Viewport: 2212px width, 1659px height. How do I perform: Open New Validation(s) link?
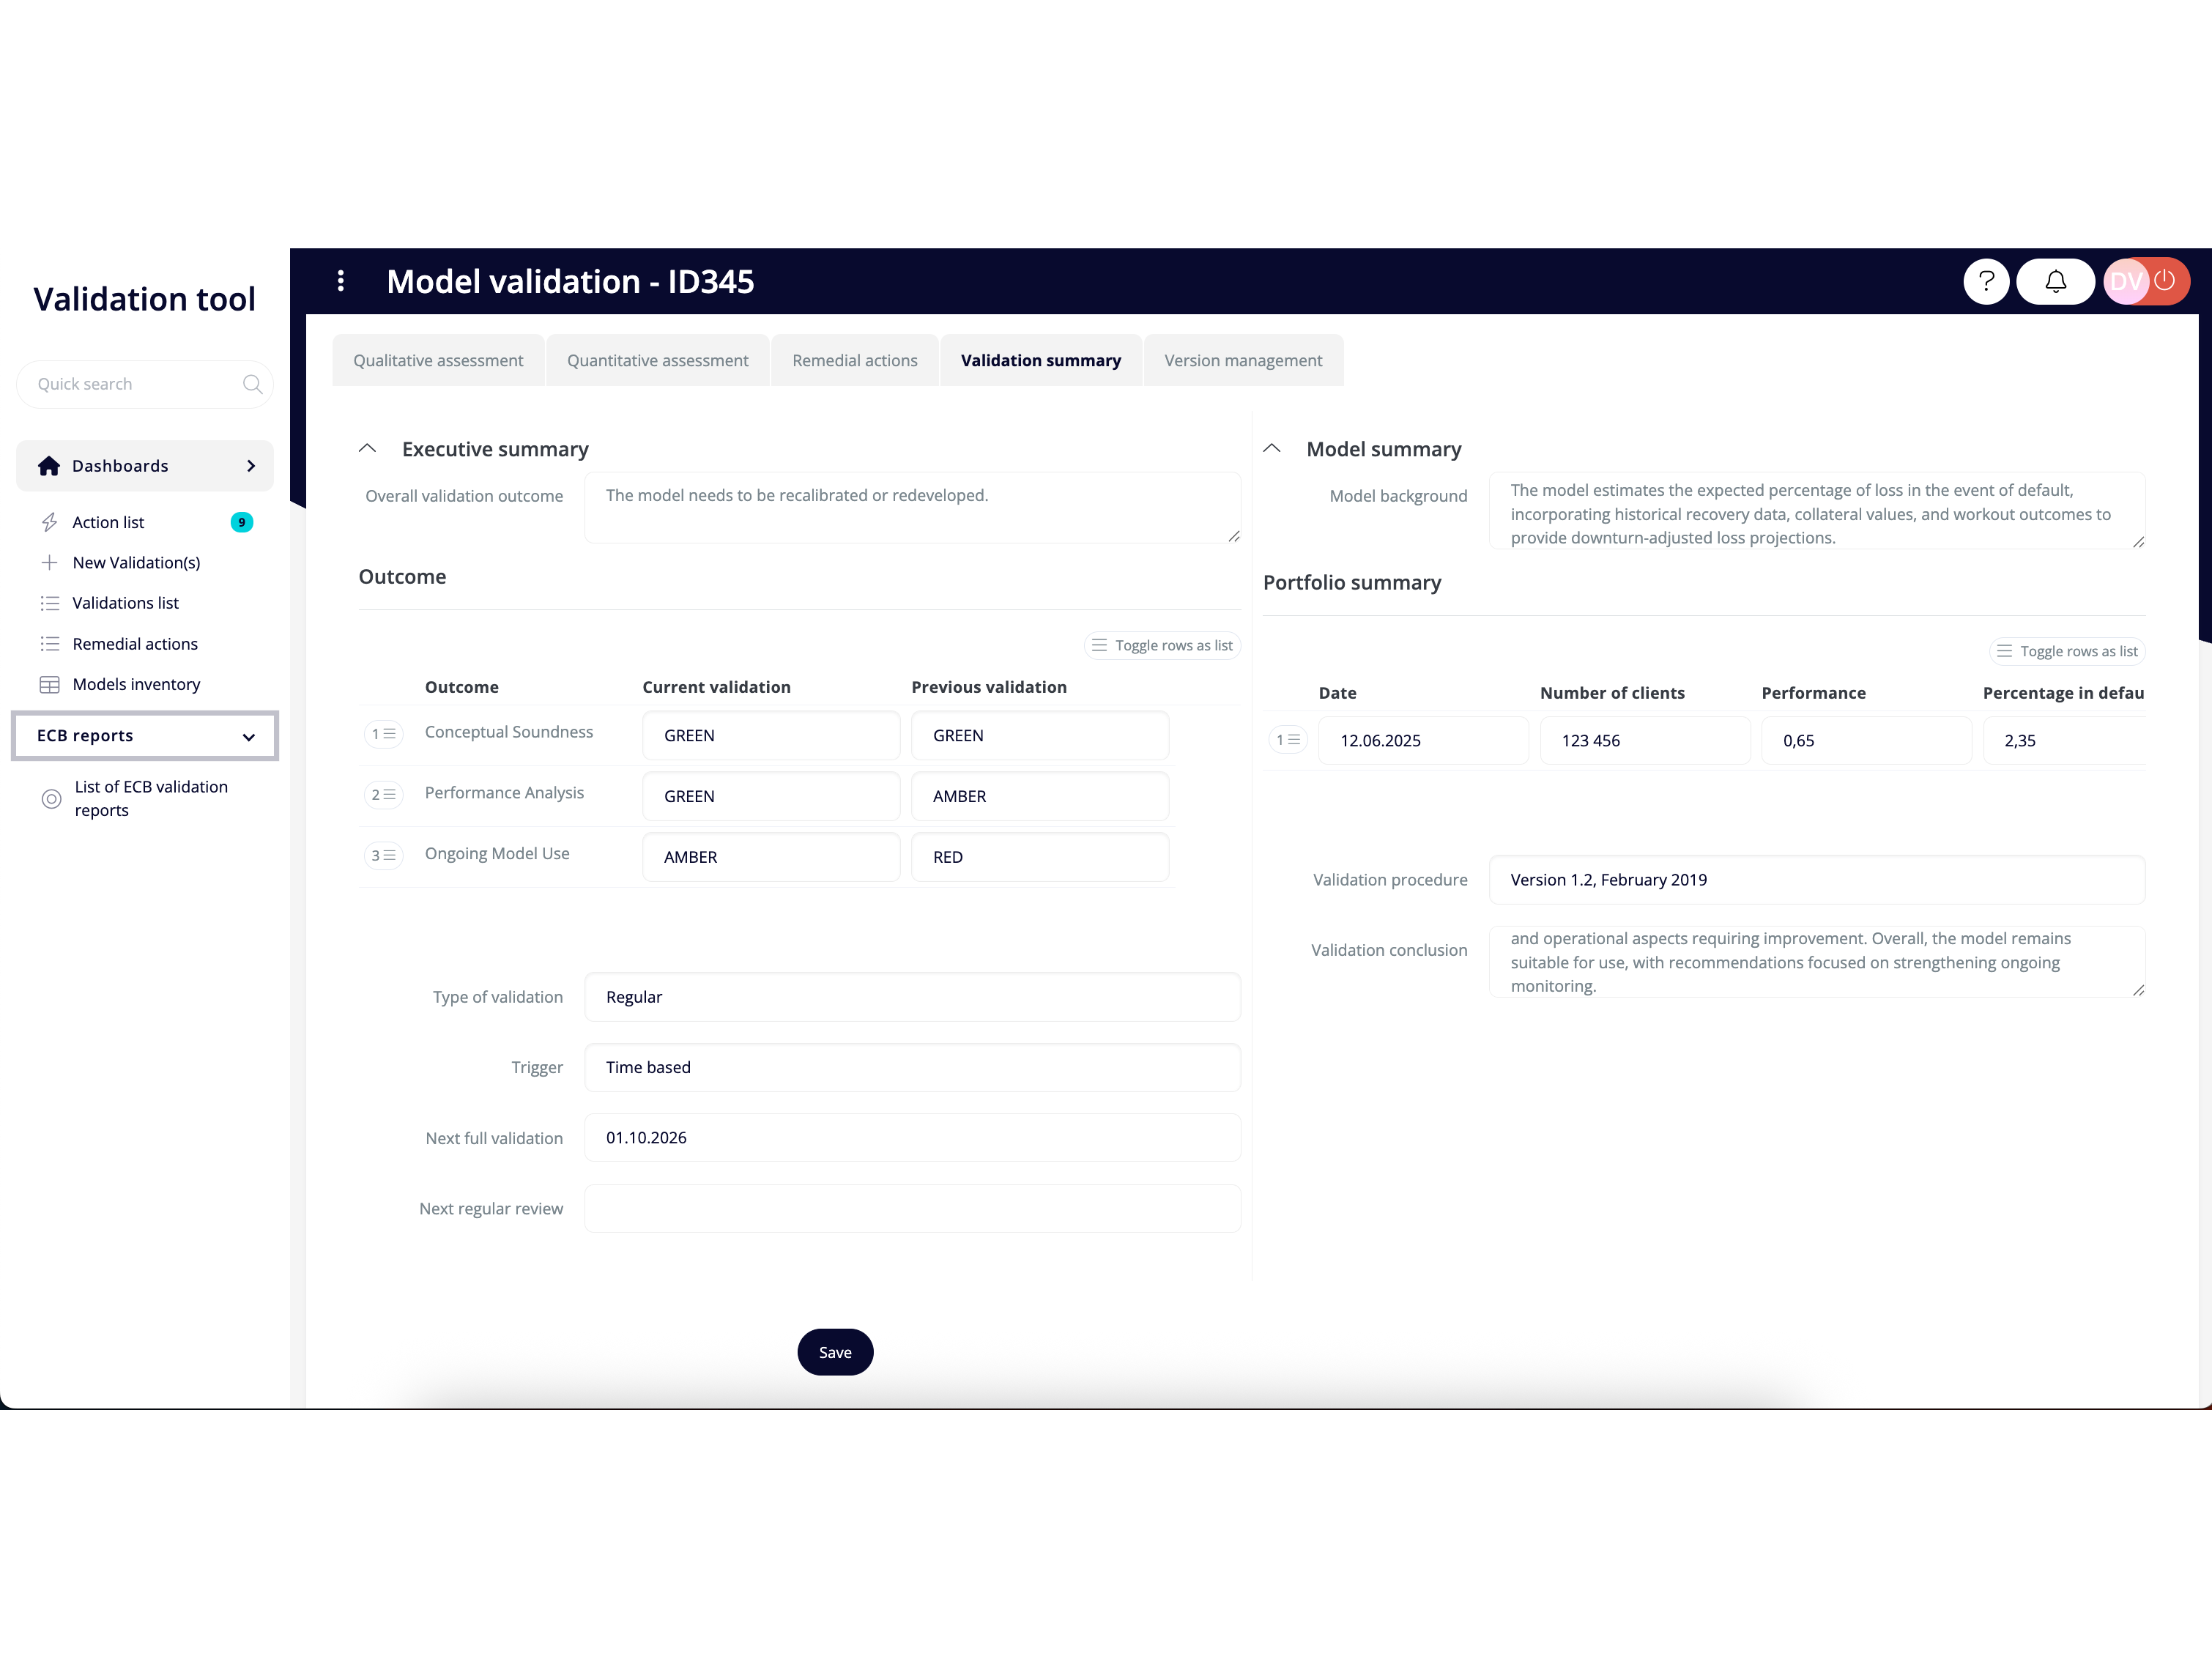point(136,563)
